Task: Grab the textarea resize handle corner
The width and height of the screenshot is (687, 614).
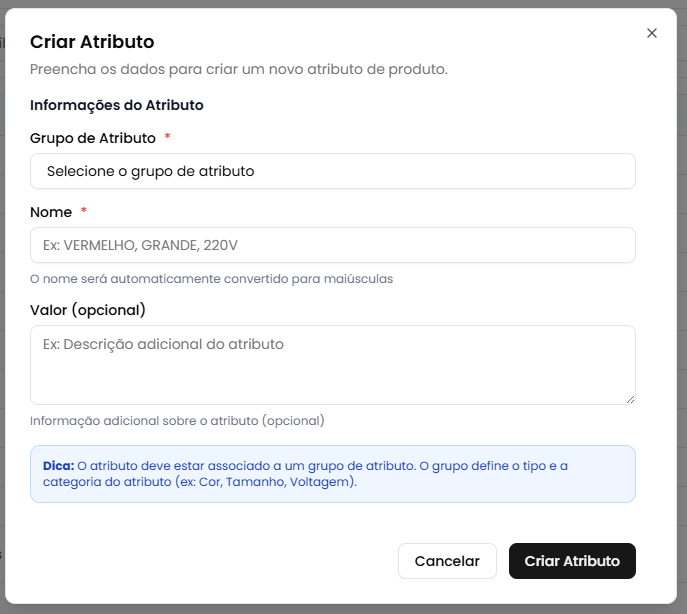Action: click(630, 399)
